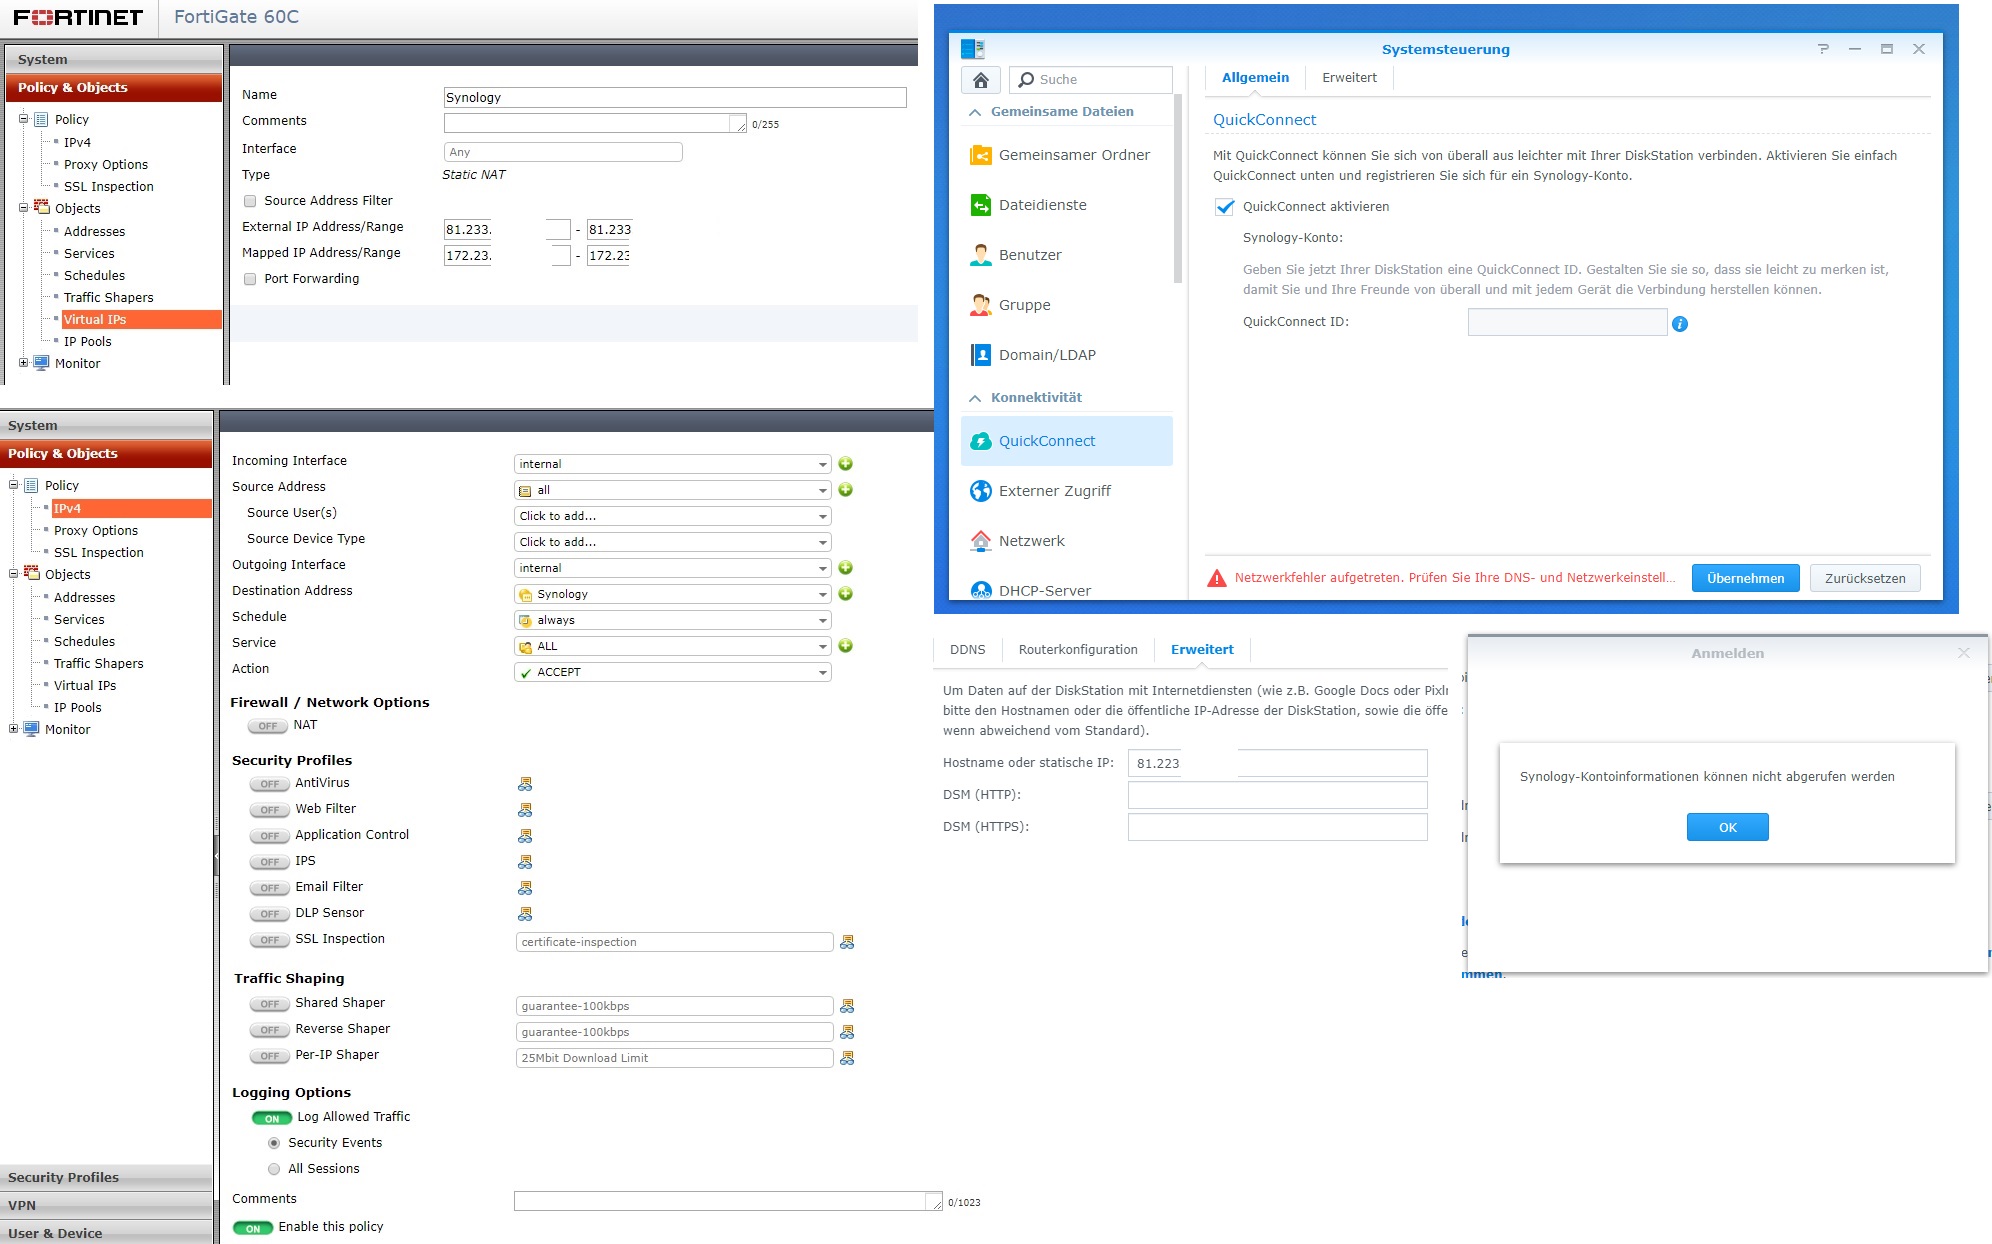Click edit icon beside SSL certificate-inspection

pos(847,942)
